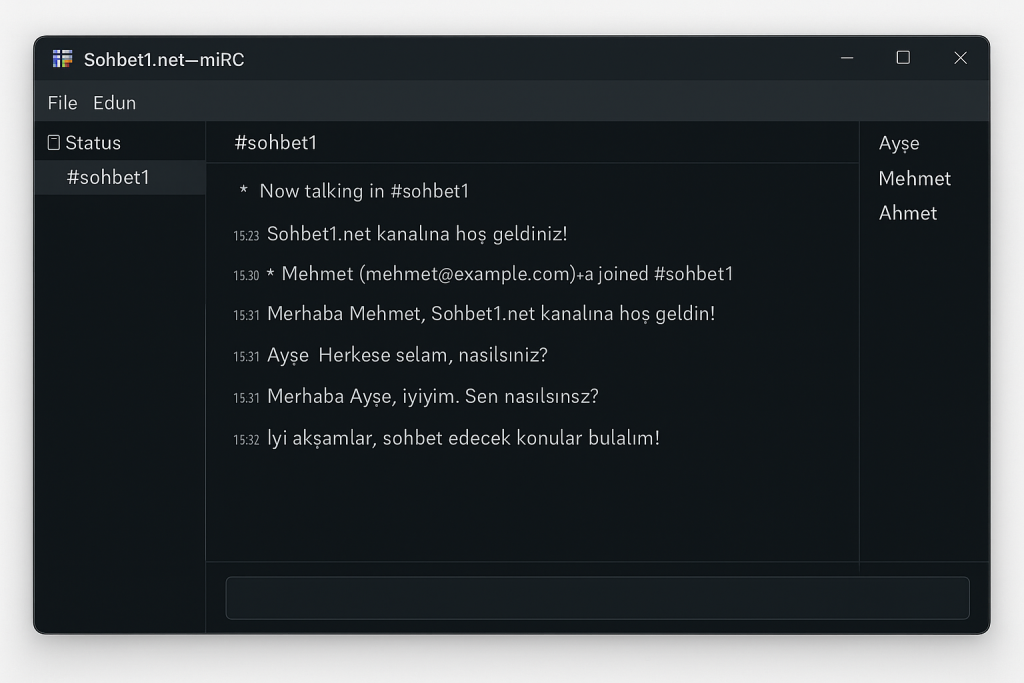Click the 15:32 İyi akşamlar message
The image size is (1024, 683).
[446, 438]
